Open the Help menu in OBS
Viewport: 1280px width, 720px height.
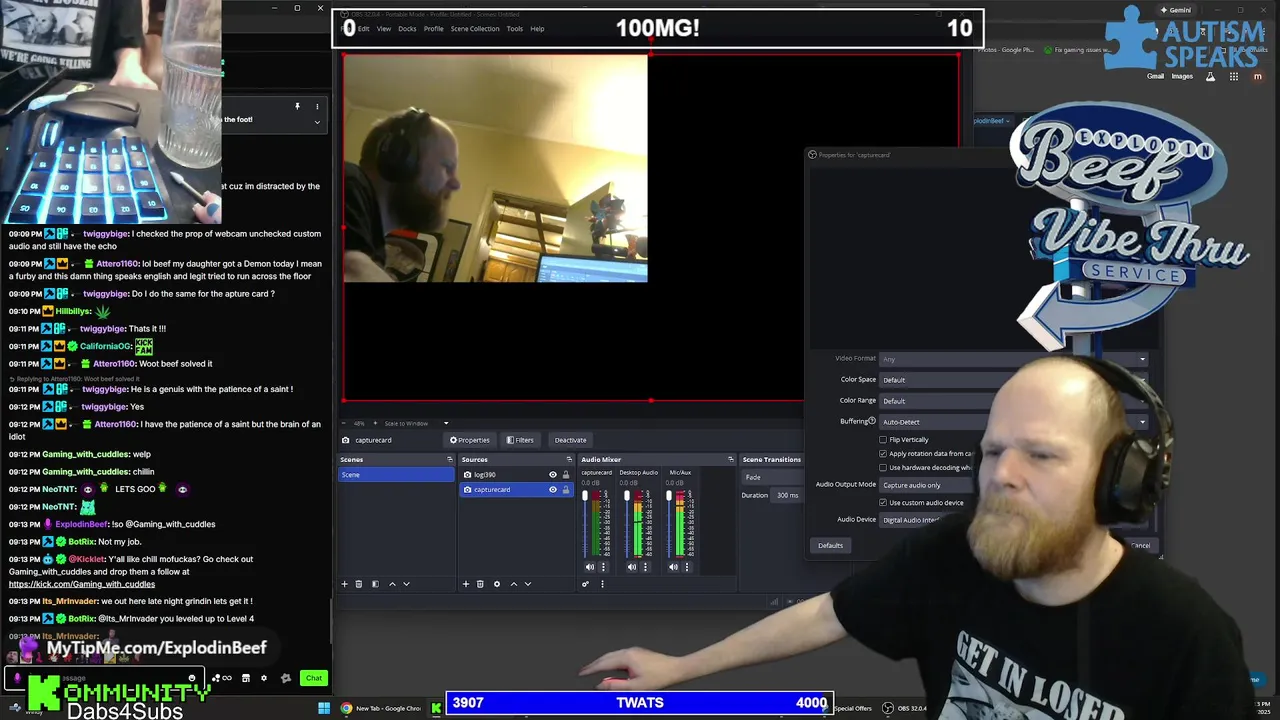pos(537,29)
